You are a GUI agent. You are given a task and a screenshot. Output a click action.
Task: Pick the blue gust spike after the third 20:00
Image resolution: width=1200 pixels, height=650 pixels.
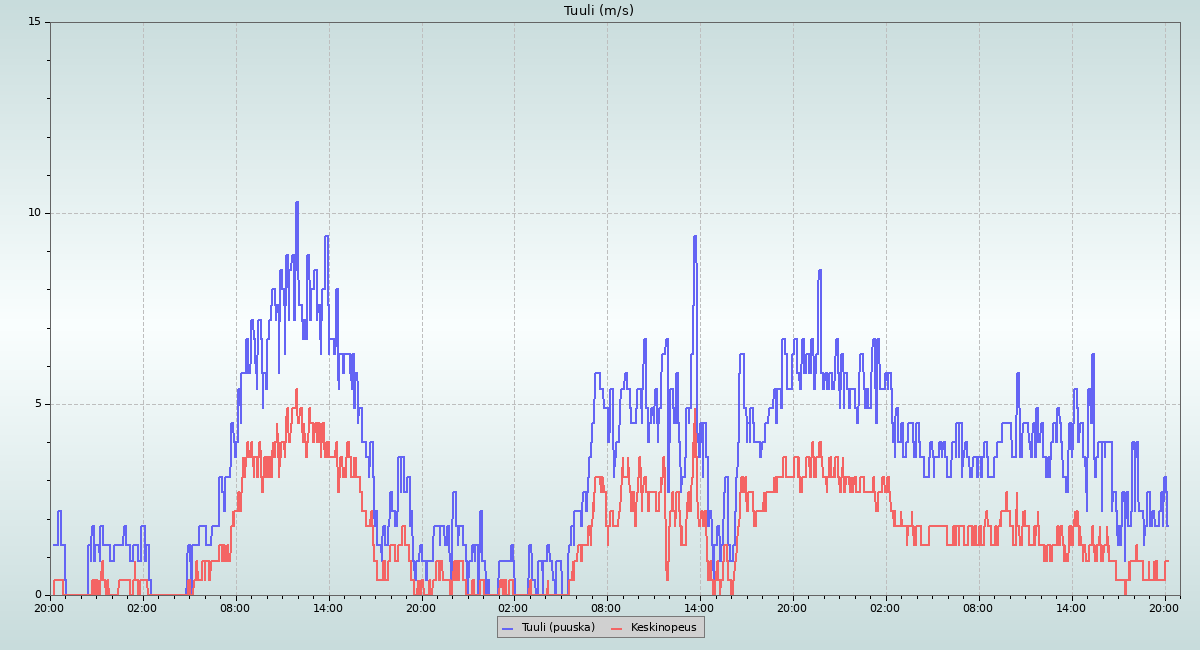pos(820,271)
